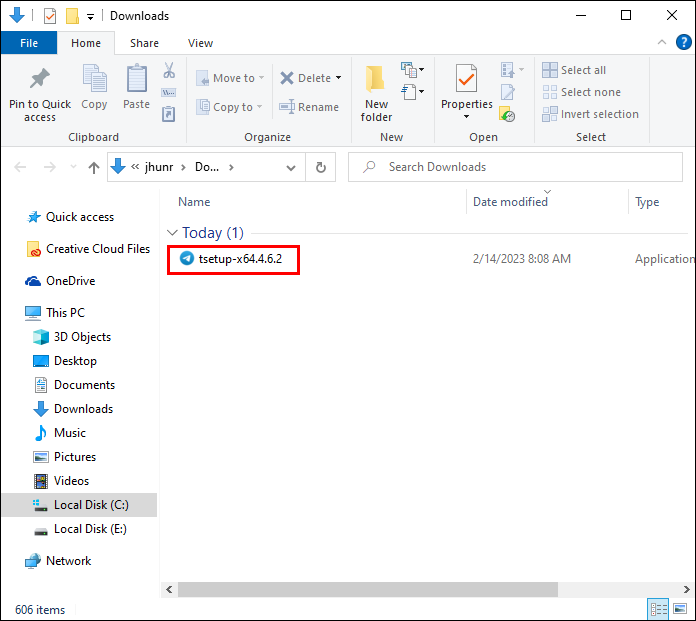Open Properties with the checkmark icon
Image resolution: width=696 pixels, height=621 pixels.
tap(466, 80)
